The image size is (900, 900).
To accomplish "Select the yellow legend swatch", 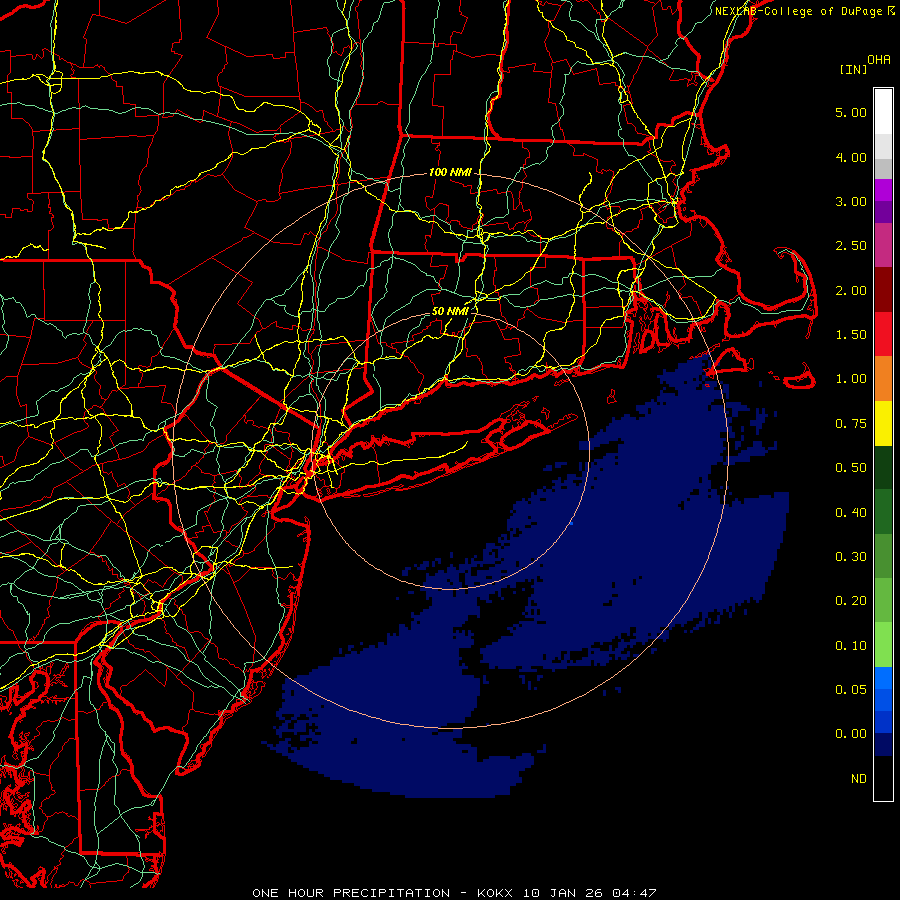I will click(883, 423).
